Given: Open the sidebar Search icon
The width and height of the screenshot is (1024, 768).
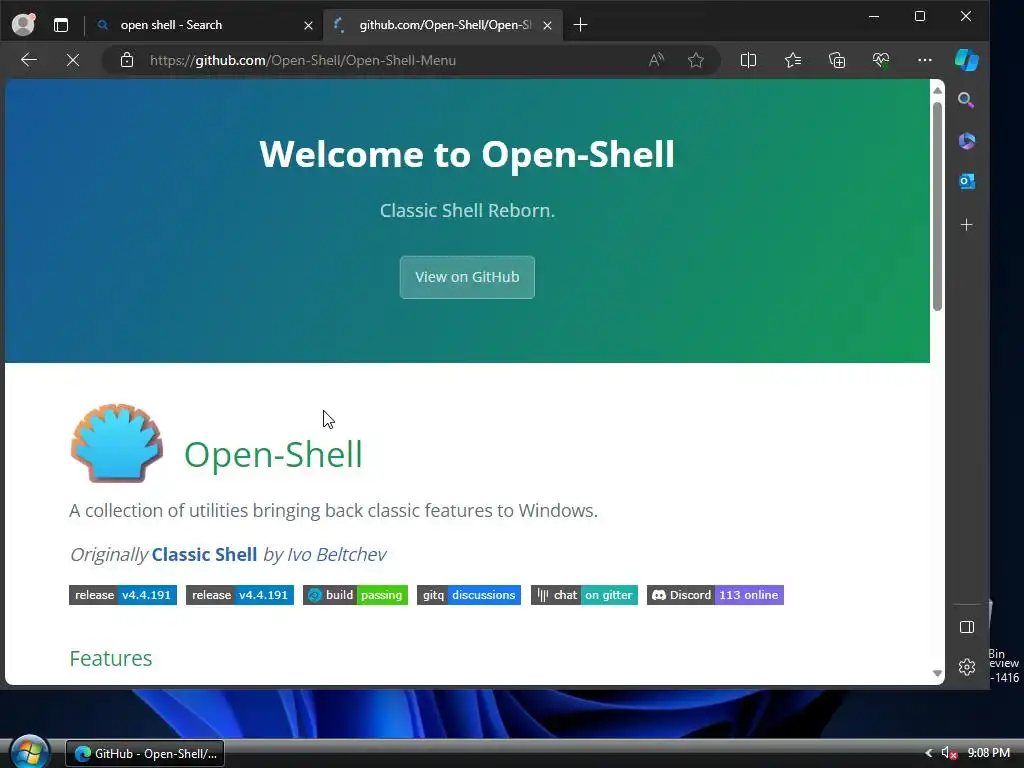Looking at the screenshot, I should tap(967, 100).
